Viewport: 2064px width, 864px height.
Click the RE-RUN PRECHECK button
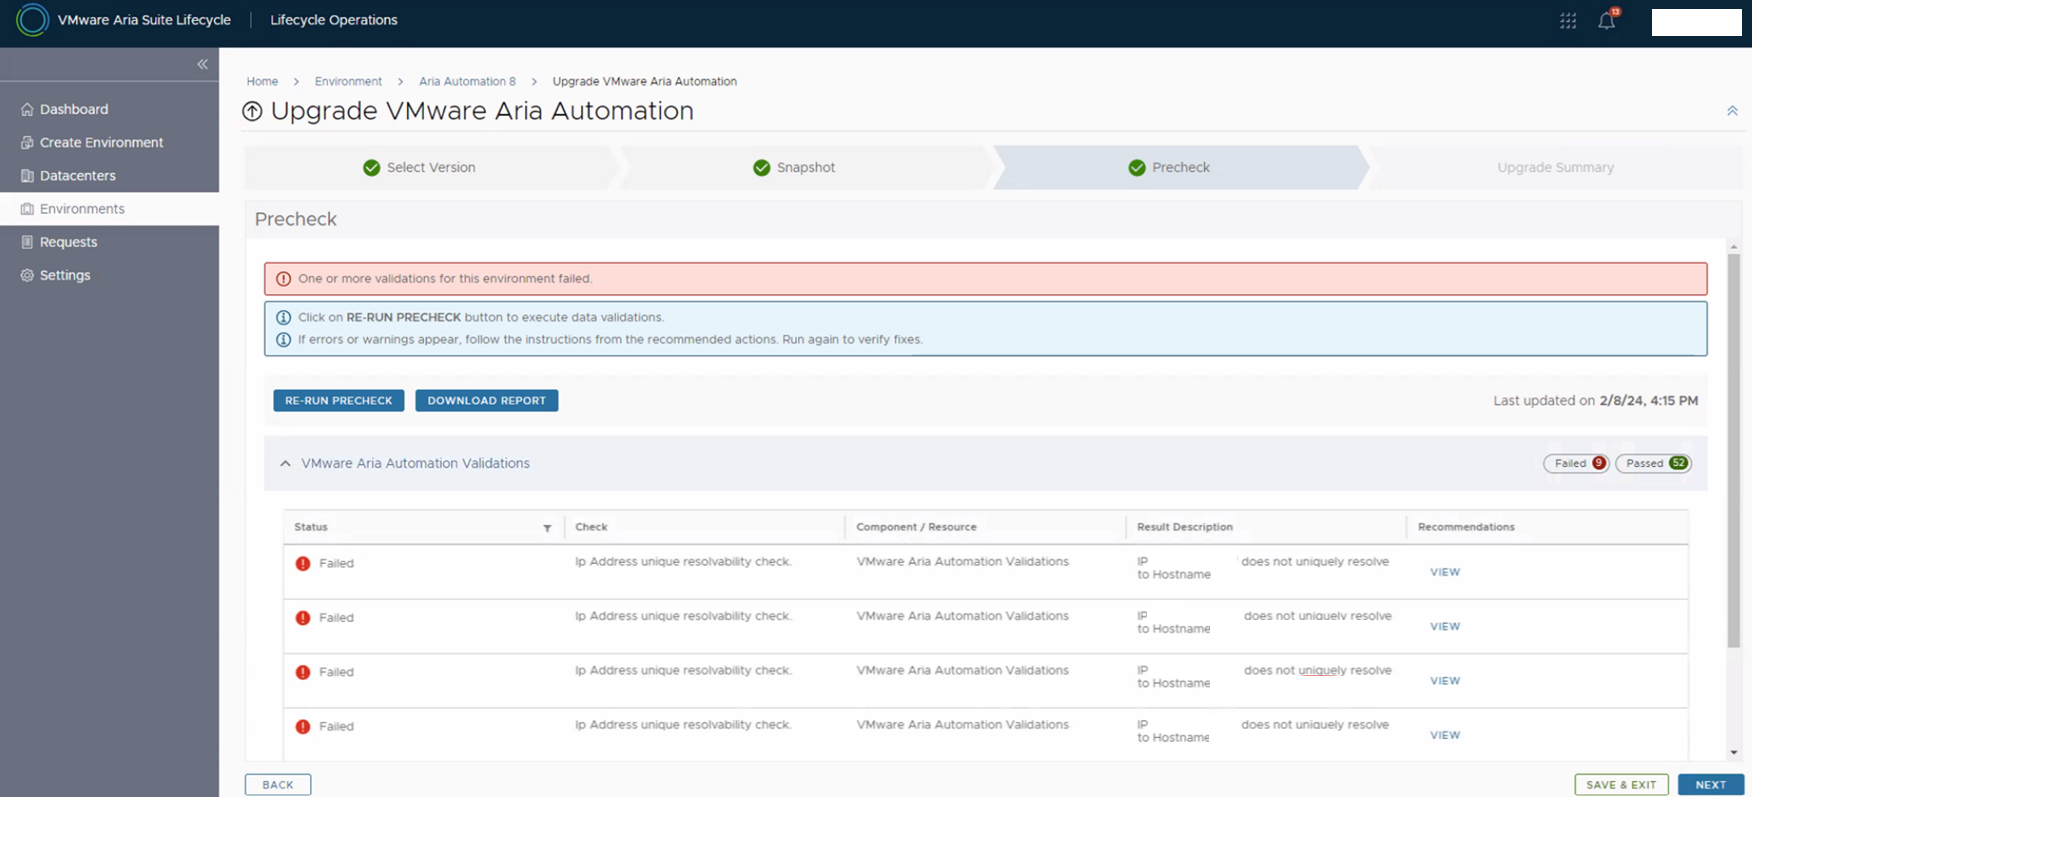(x=338, y=400)
